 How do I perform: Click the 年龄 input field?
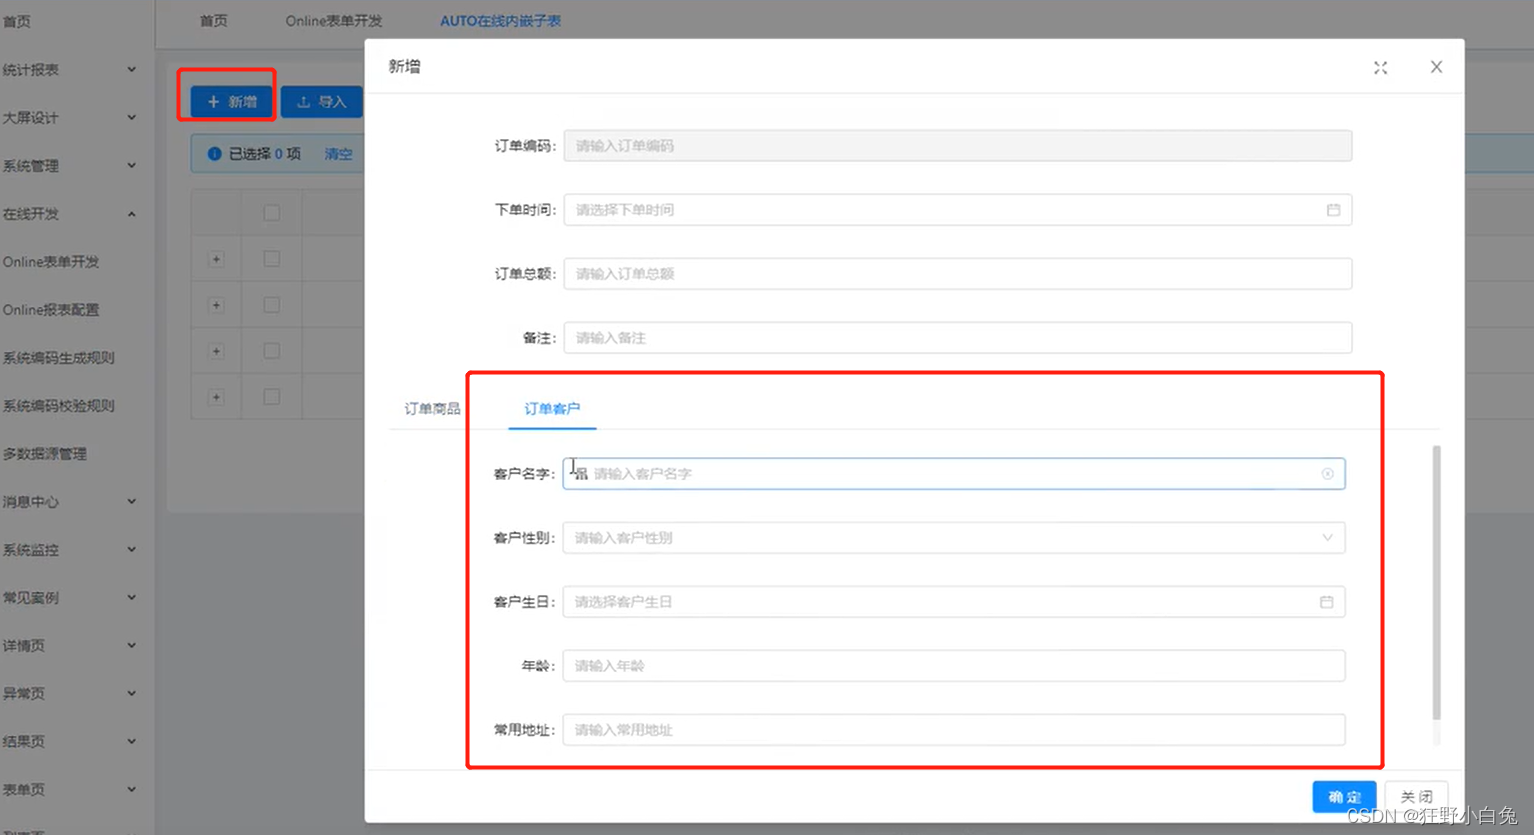(954, 666)
